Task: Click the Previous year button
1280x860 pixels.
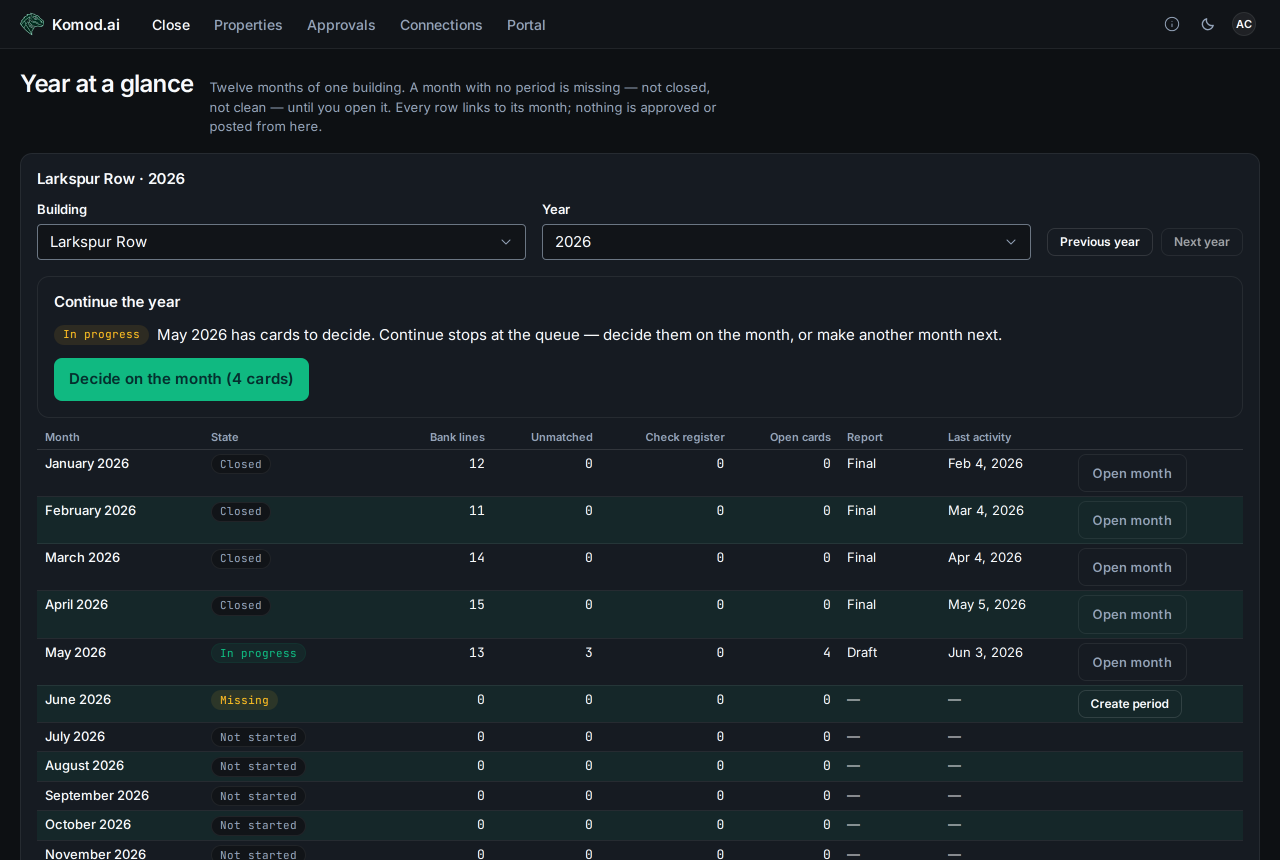Action: point(1100,242)
